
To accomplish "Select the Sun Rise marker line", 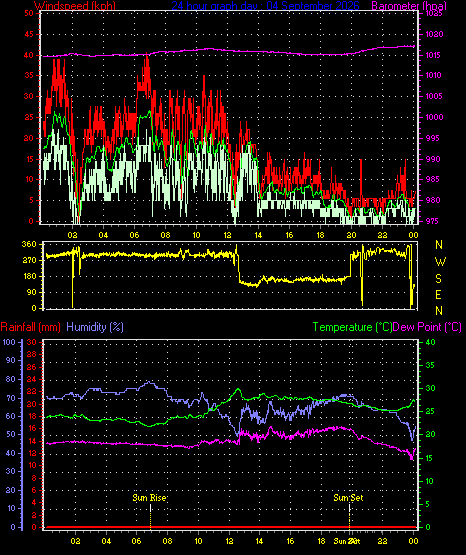I will click(151, 516).
